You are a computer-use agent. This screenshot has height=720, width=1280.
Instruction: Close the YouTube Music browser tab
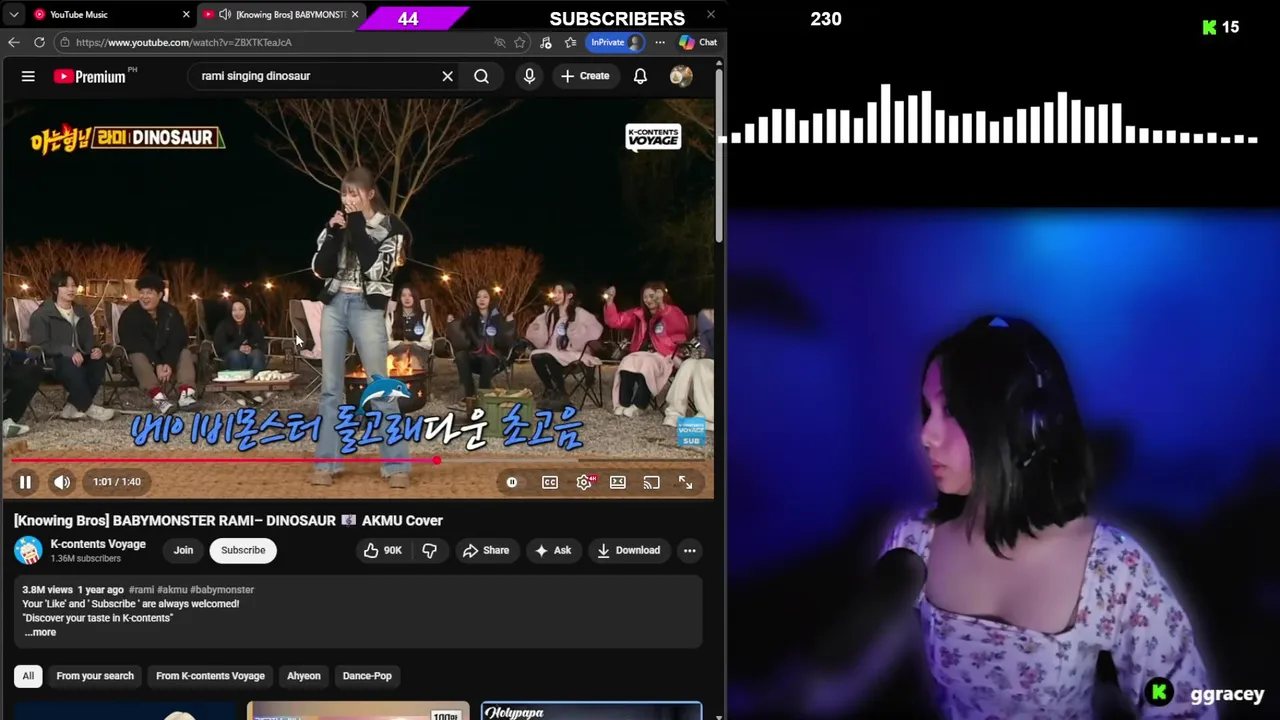pyautogui.click(x=186, y=14)
